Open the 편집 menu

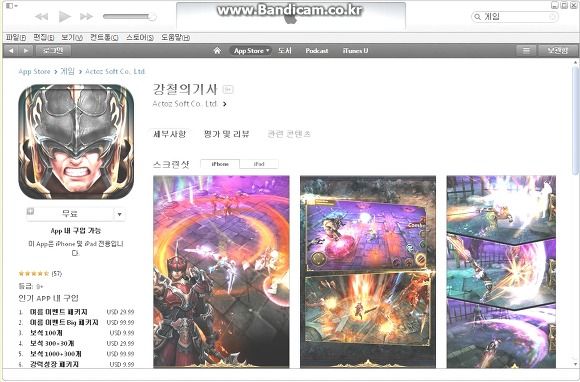coord(43,37)
